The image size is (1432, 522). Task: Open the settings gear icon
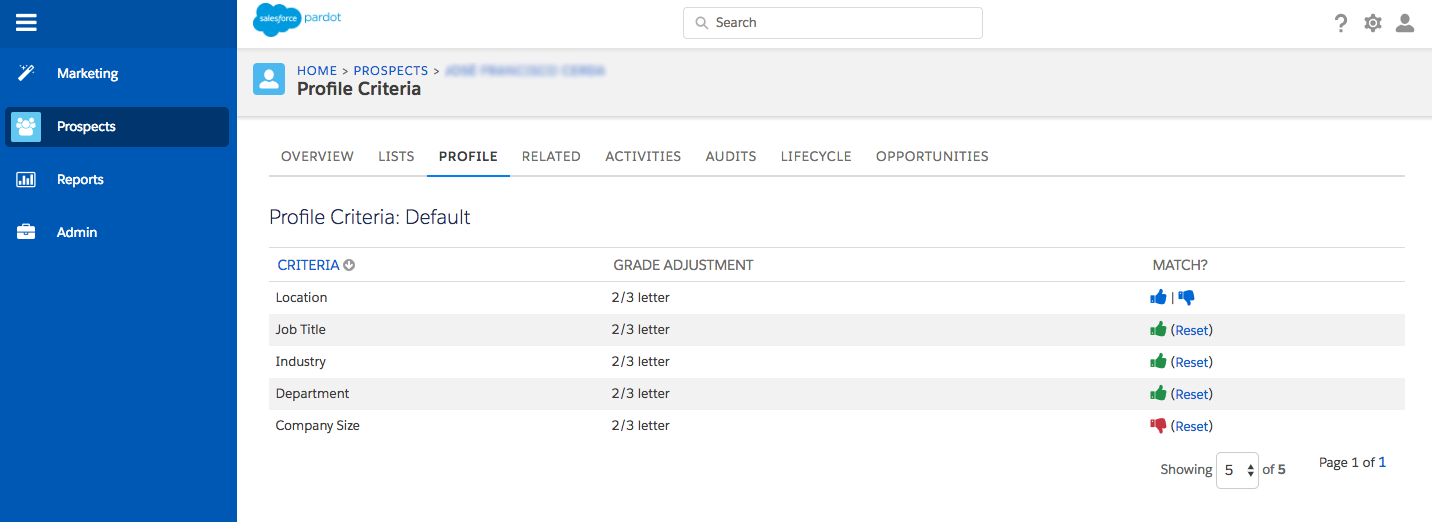pyautogui.click(x=1373, y=23)
